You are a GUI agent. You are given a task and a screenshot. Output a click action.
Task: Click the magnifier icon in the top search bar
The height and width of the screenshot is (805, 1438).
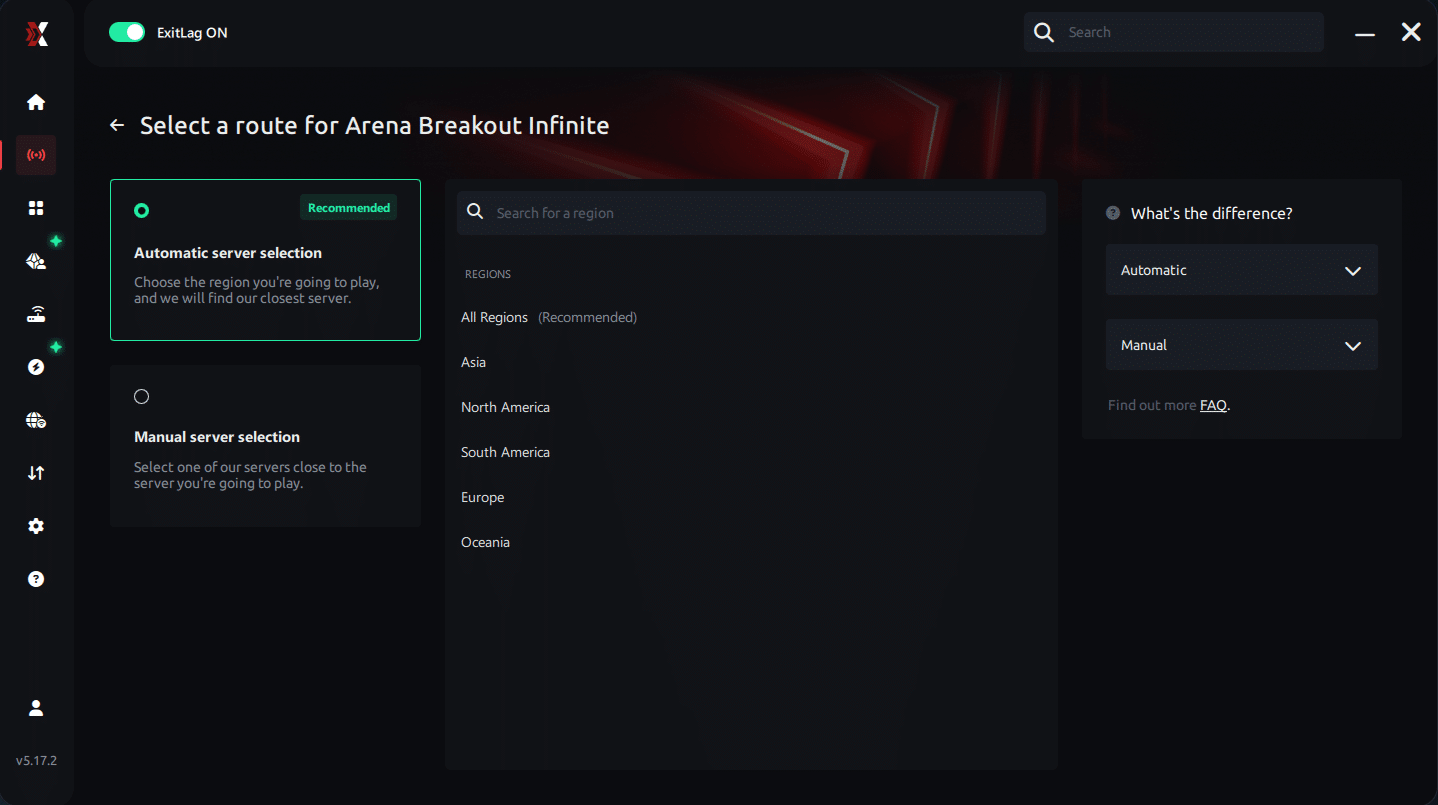pyautogui.click(x=1044, y=32)
